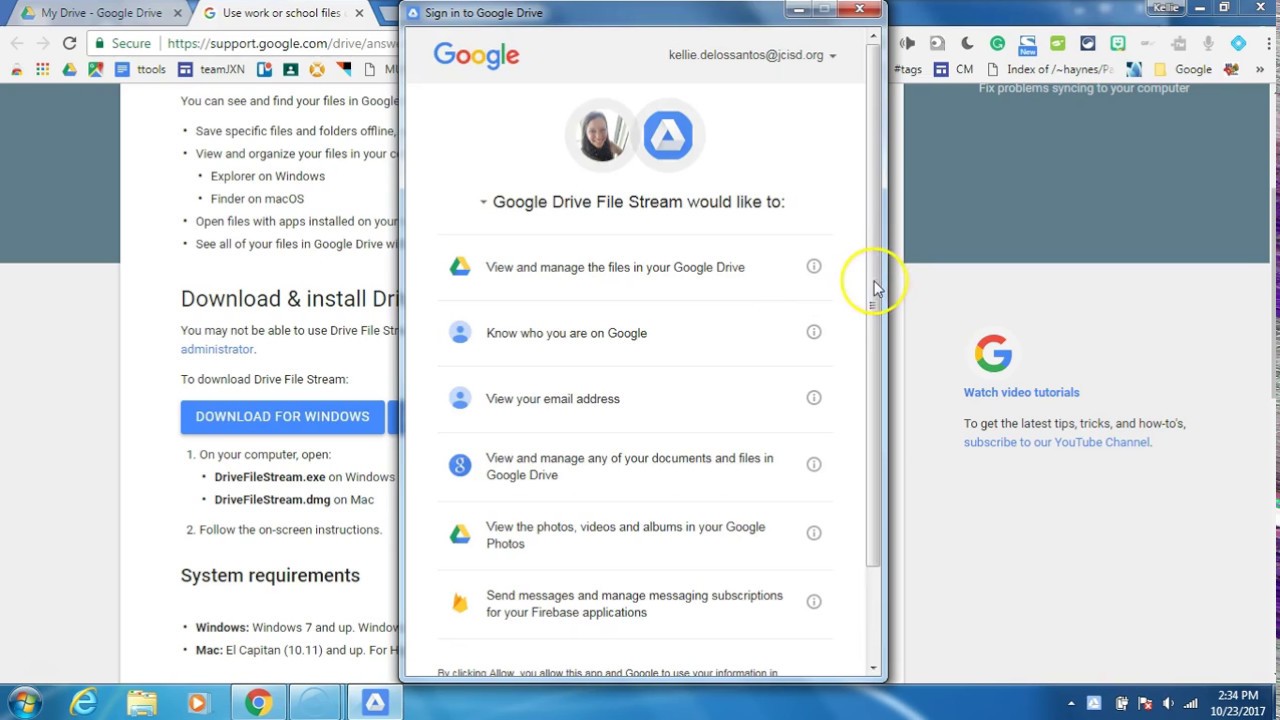Open info icon for 'Know who you are on Google'

pos(814,332)
